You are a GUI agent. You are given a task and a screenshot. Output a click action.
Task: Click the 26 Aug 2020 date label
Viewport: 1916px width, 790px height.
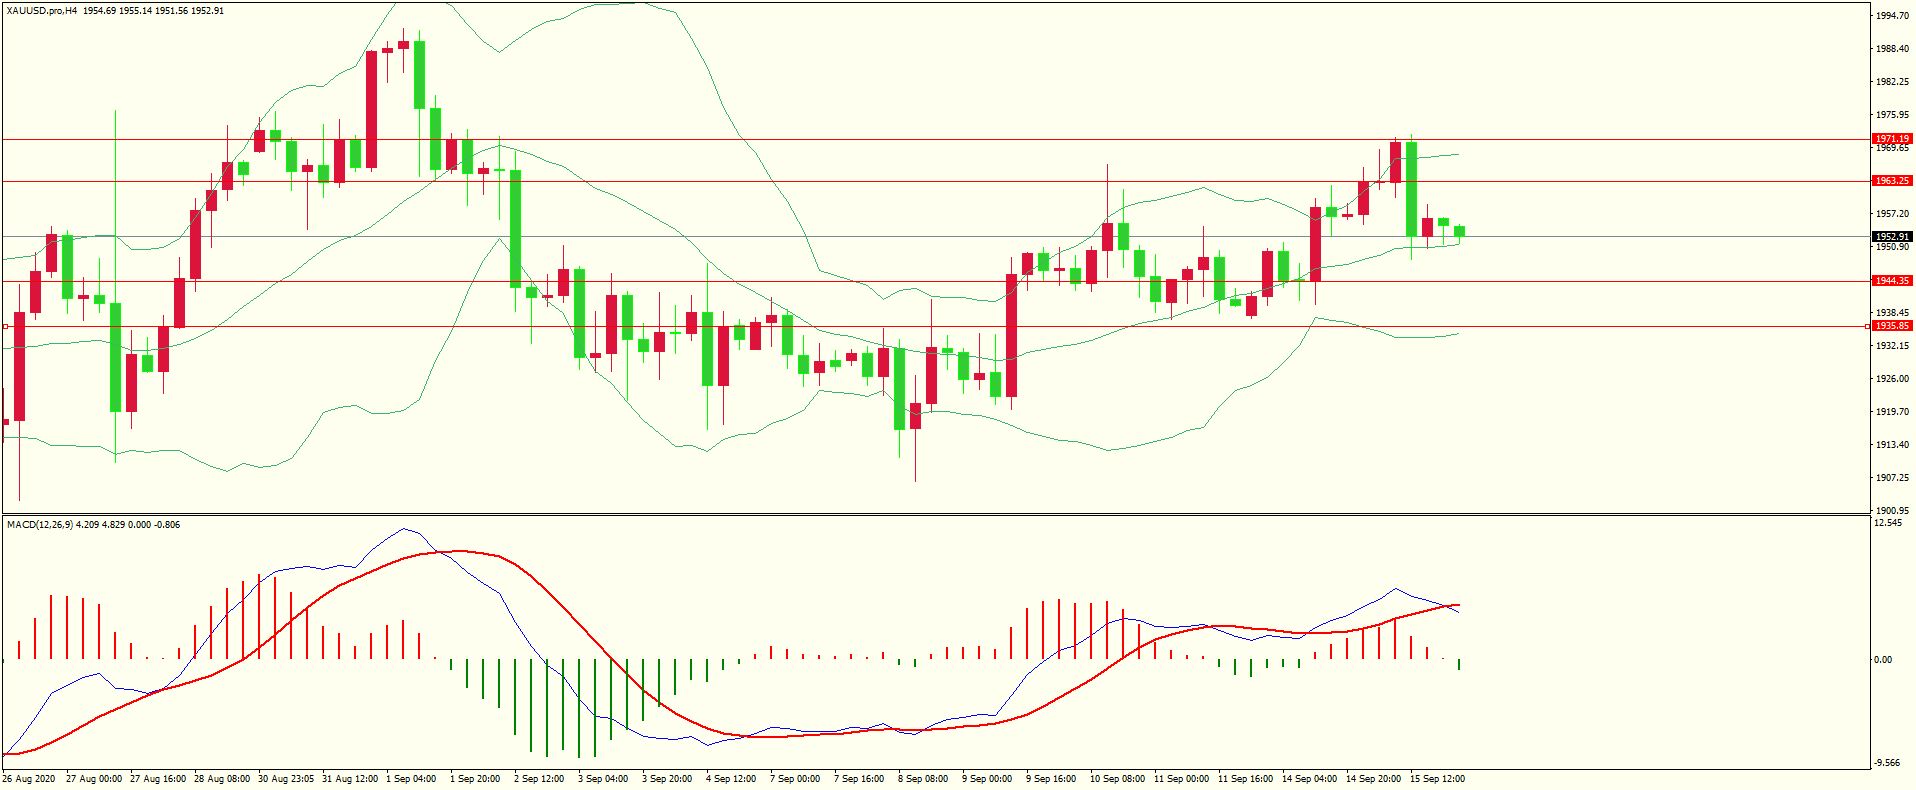coord(29,779)
